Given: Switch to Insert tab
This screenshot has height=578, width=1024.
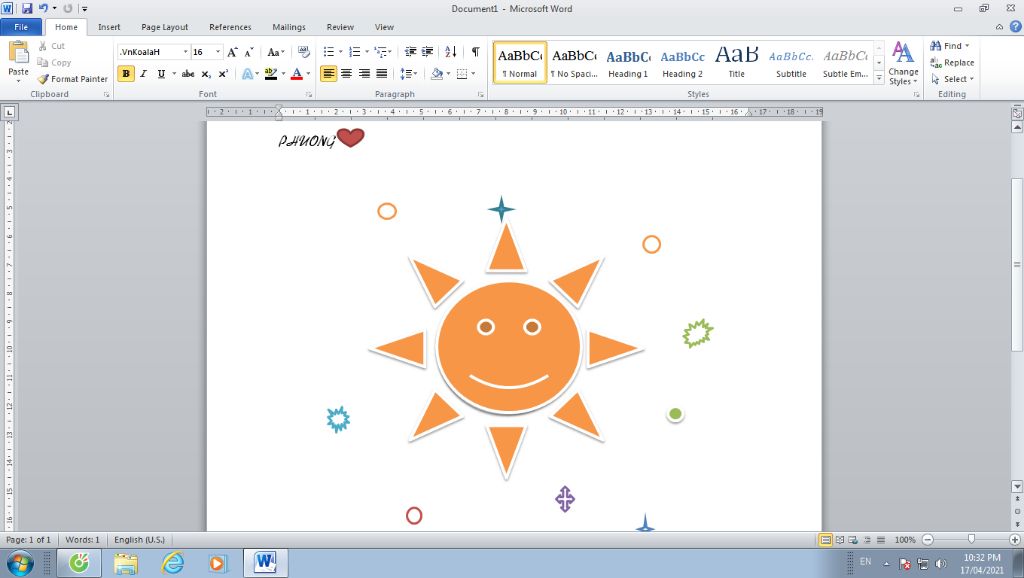Looking at the screenshot, I should click(109, 27).
